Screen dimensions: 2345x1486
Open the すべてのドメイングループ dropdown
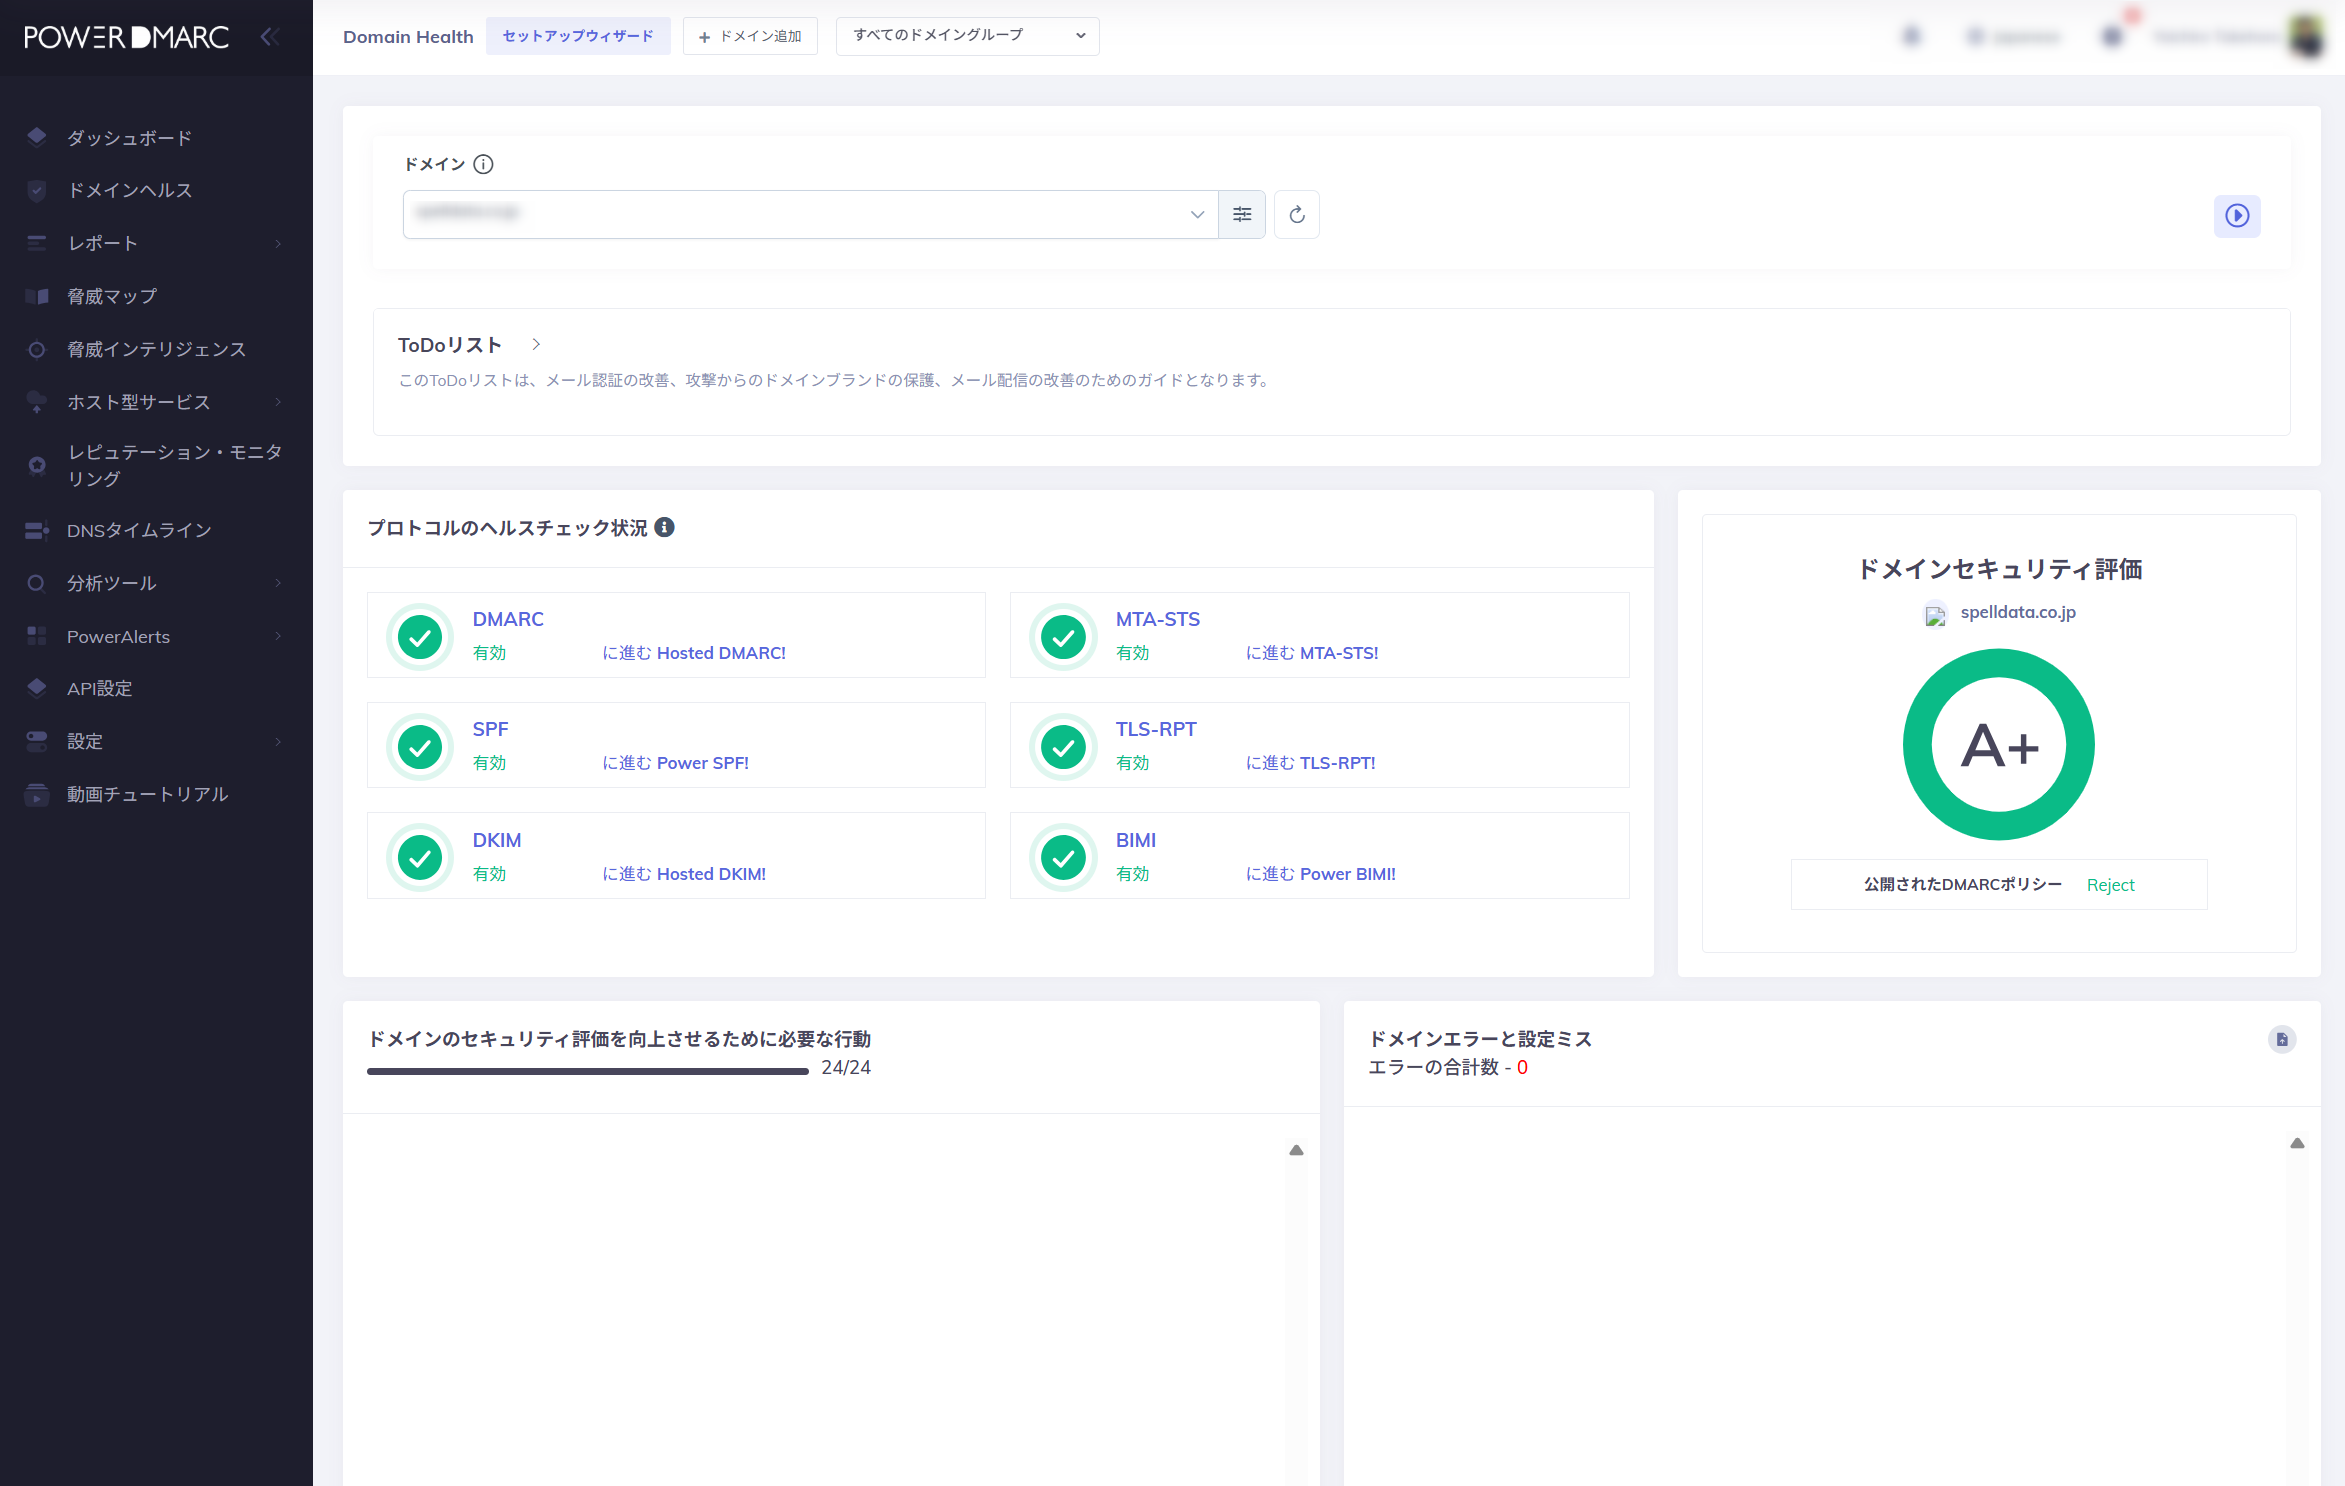[x=967, y=36]
